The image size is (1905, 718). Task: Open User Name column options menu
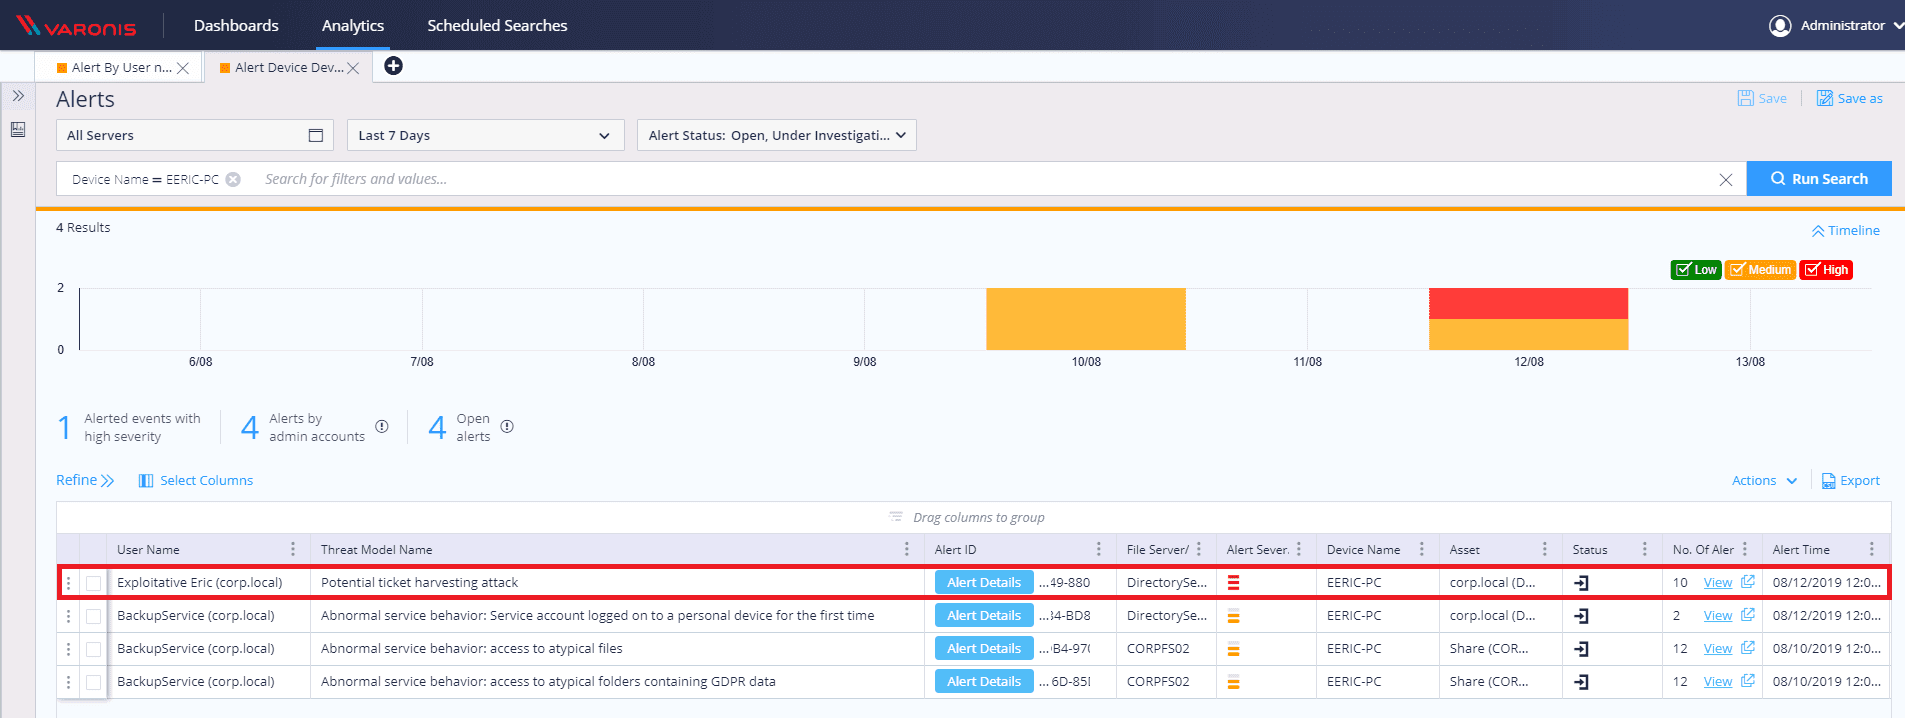click(x=293, y=549)
